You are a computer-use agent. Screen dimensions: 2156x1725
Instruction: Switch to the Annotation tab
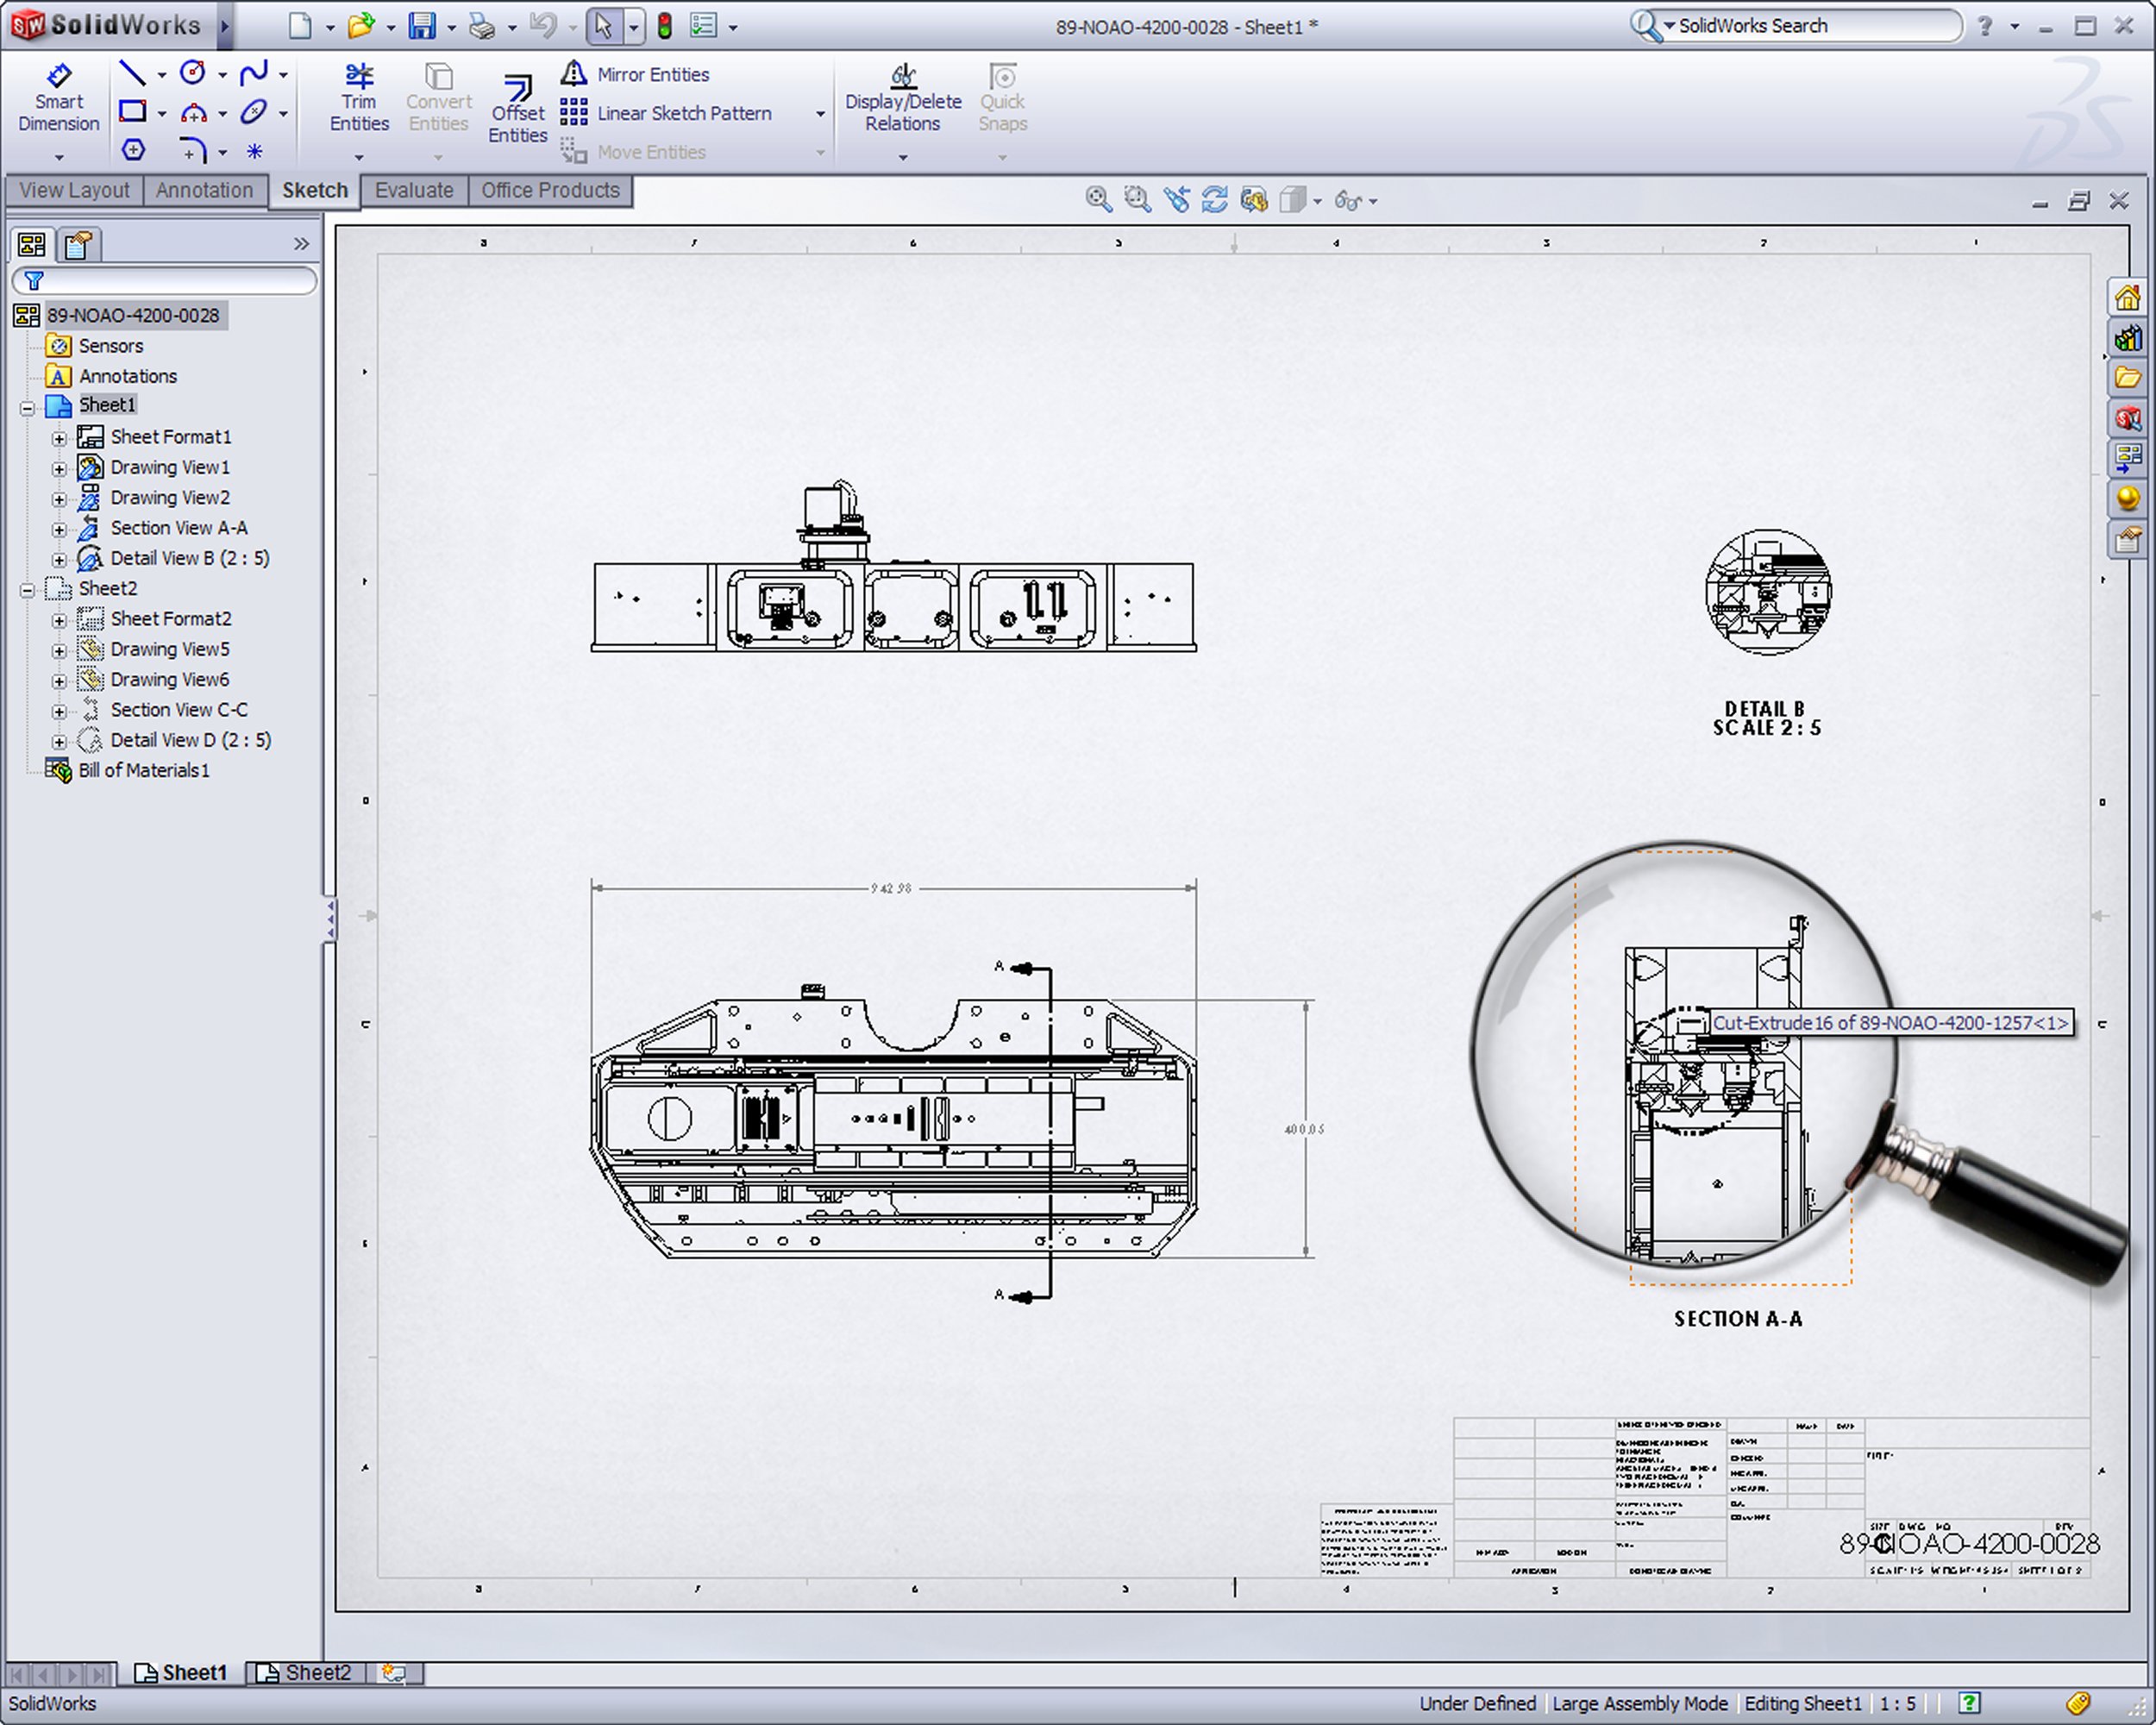click(x=204, y=190)
